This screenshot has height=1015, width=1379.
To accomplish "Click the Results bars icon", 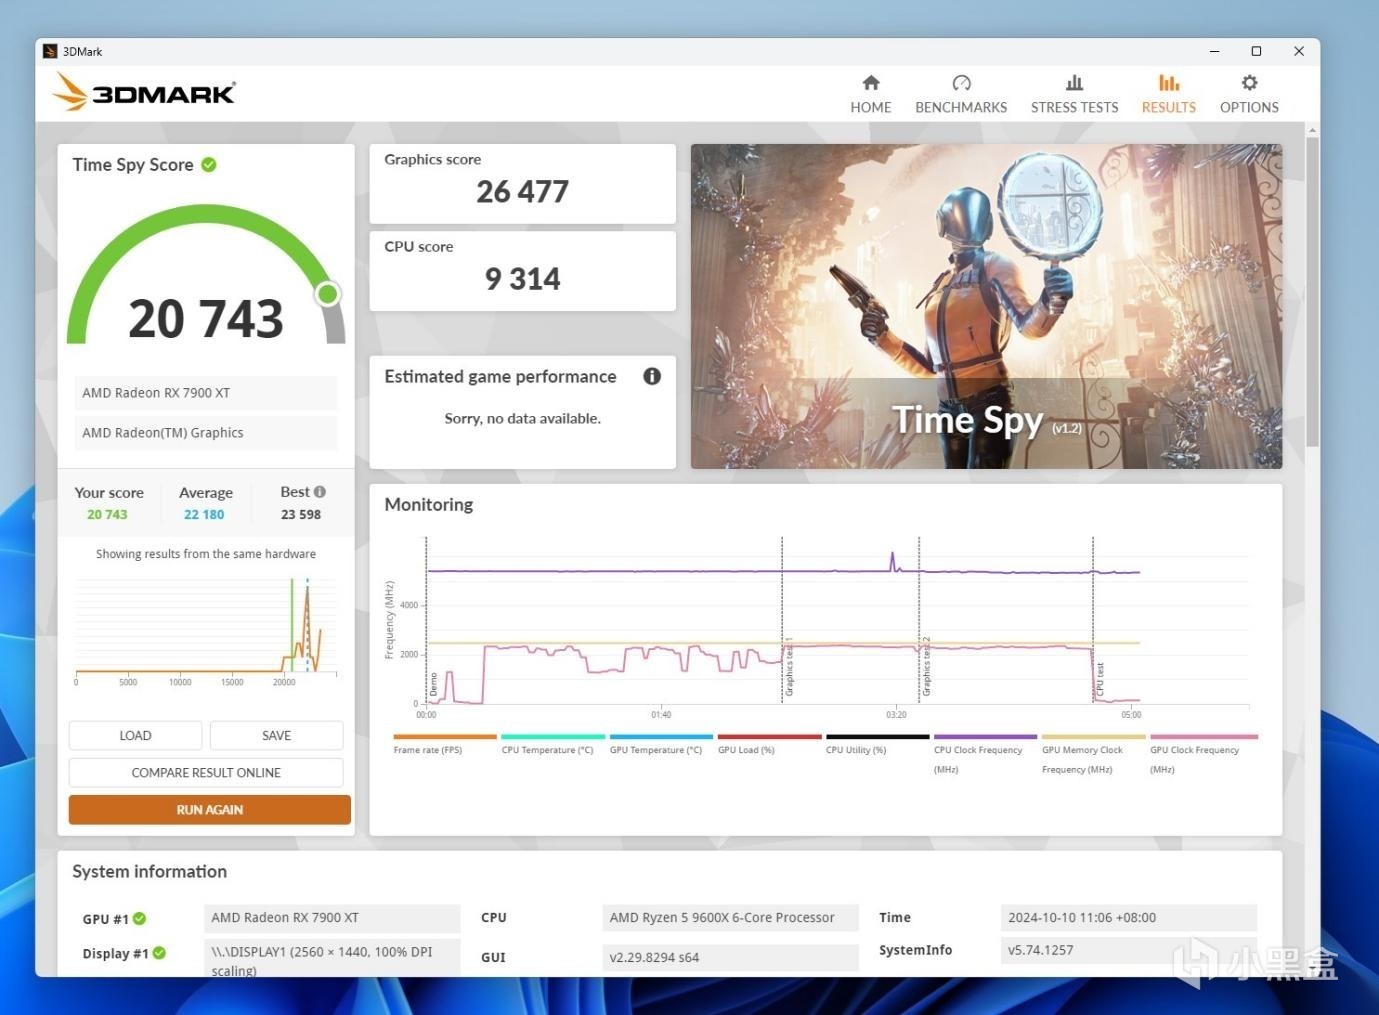I will (x=1169, y=83).
